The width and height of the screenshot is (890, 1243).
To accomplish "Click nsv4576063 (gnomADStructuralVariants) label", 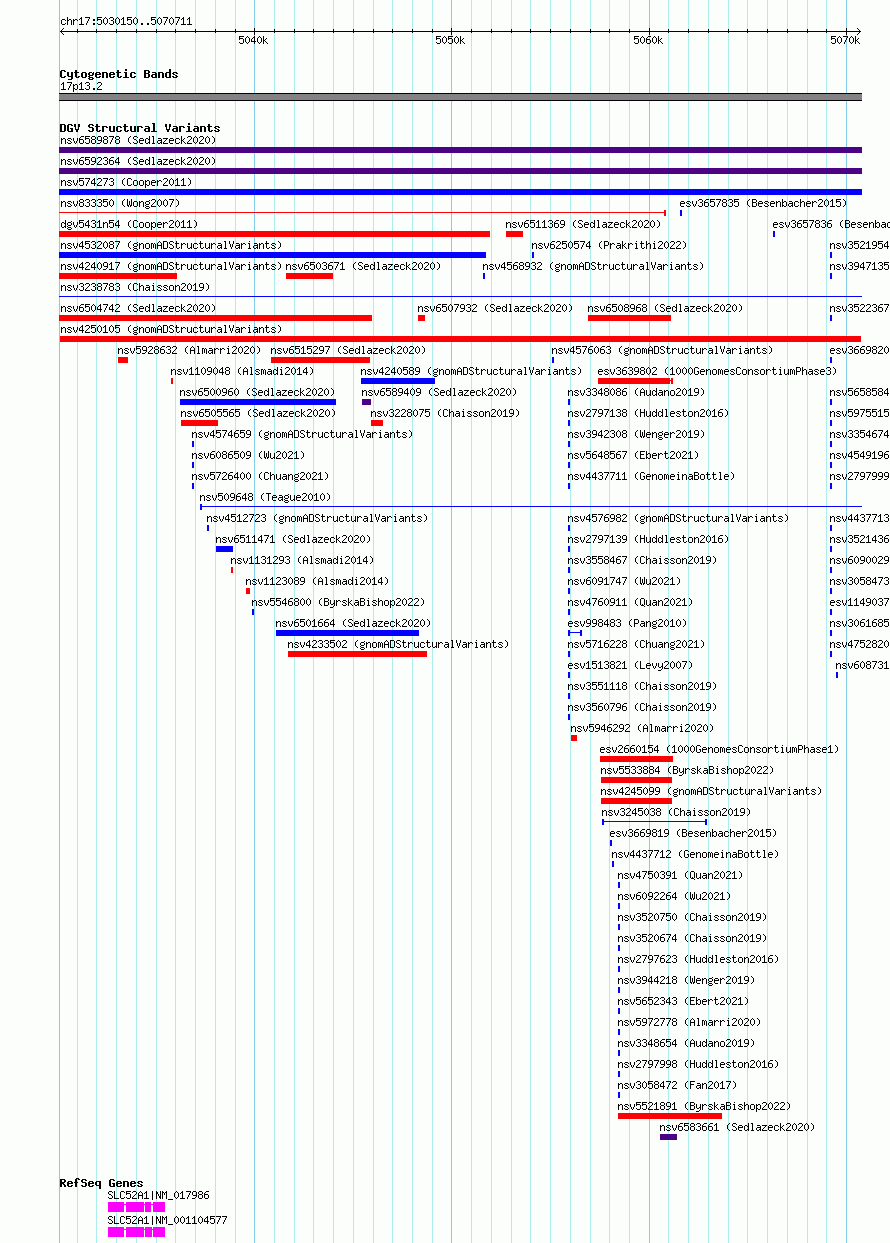I will 662,350.
